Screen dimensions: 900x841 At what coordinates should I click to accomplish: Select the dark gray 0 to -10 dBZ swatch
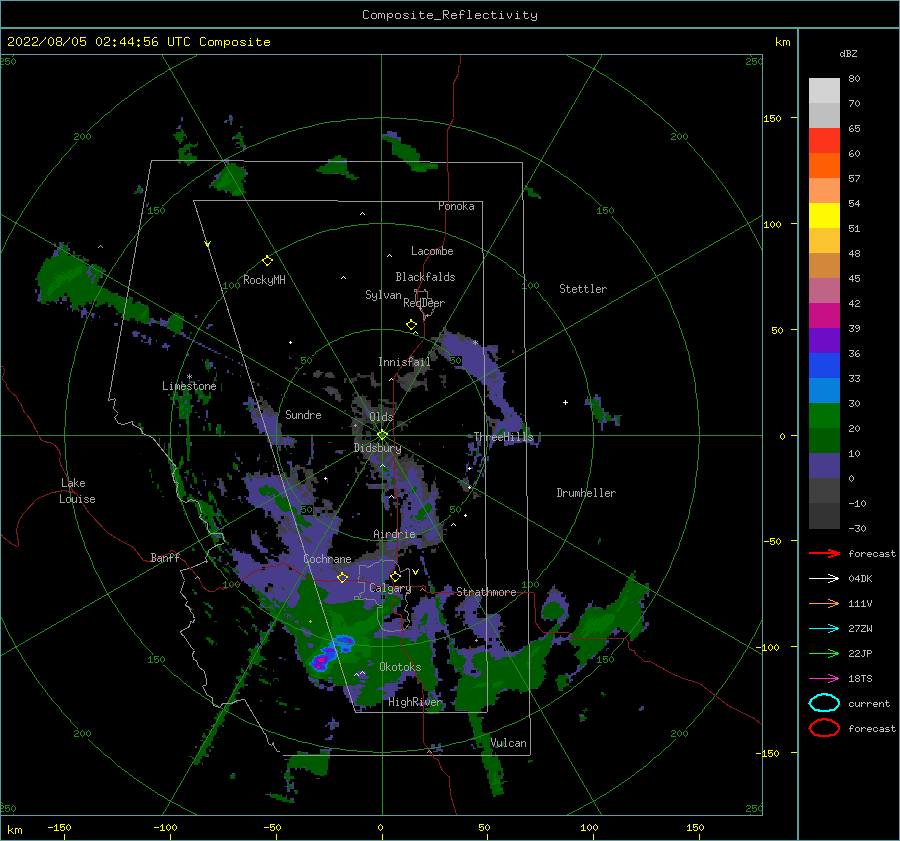(x=824, y=491)
